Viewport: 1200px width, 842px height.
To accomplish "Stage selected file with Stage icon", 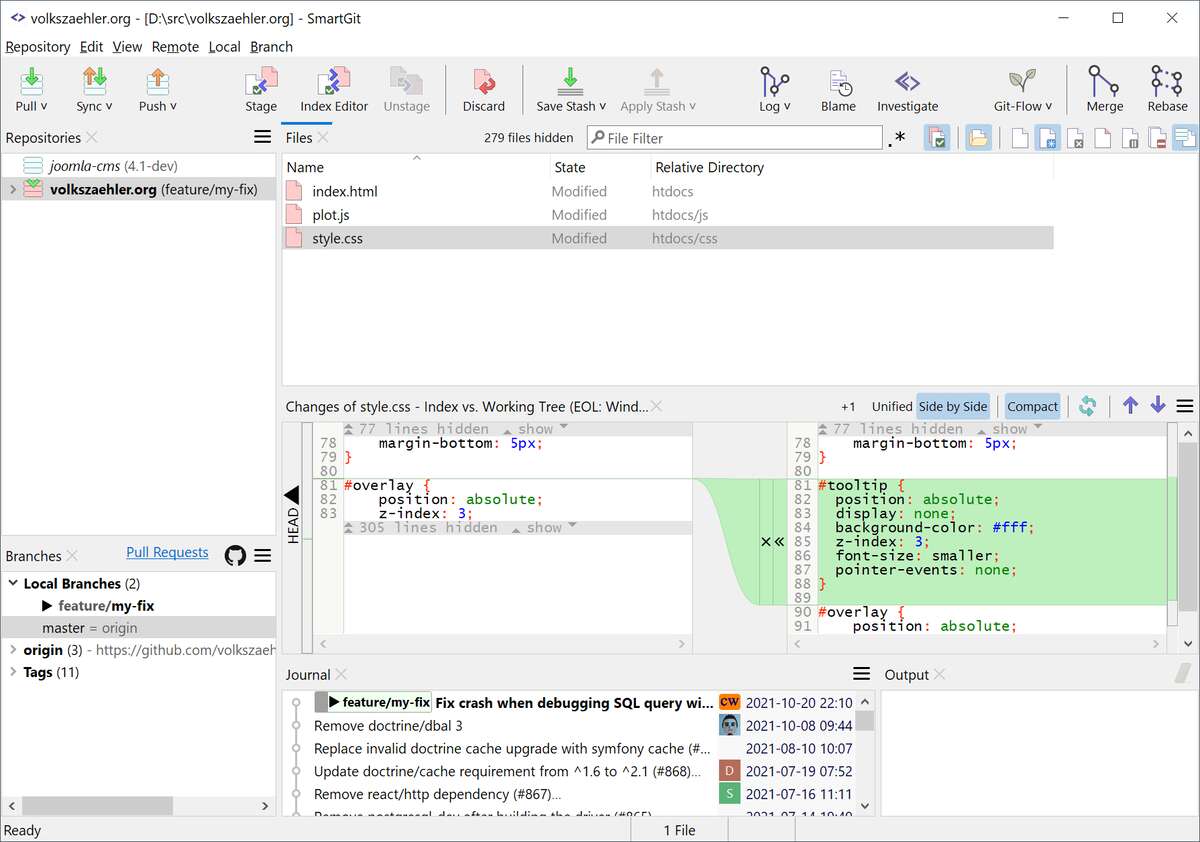I will pos(261,80).
